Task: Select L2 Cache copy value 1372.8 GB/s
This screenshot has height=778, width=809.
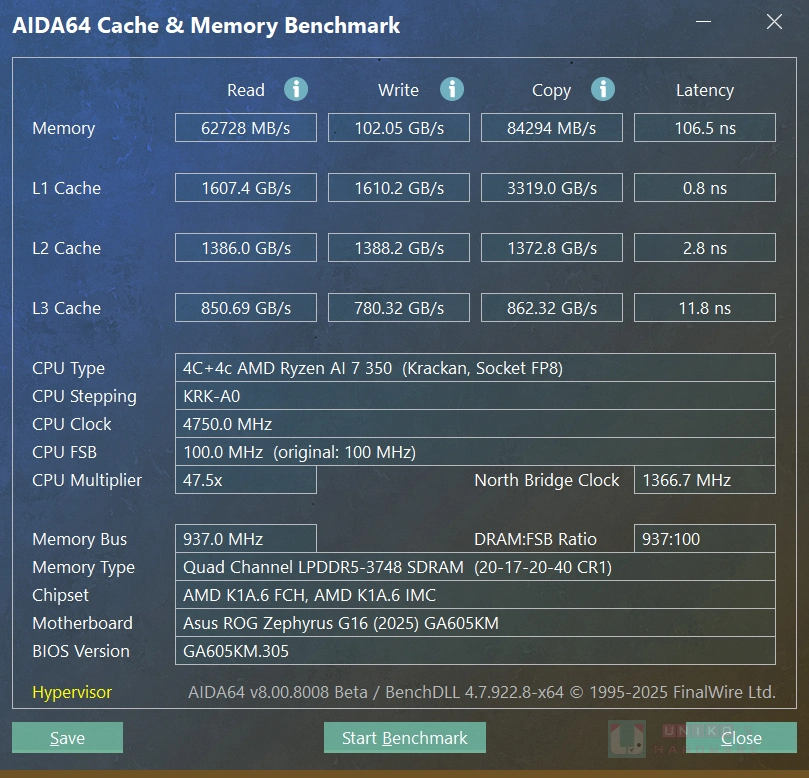Action: (x=552, y=248)
